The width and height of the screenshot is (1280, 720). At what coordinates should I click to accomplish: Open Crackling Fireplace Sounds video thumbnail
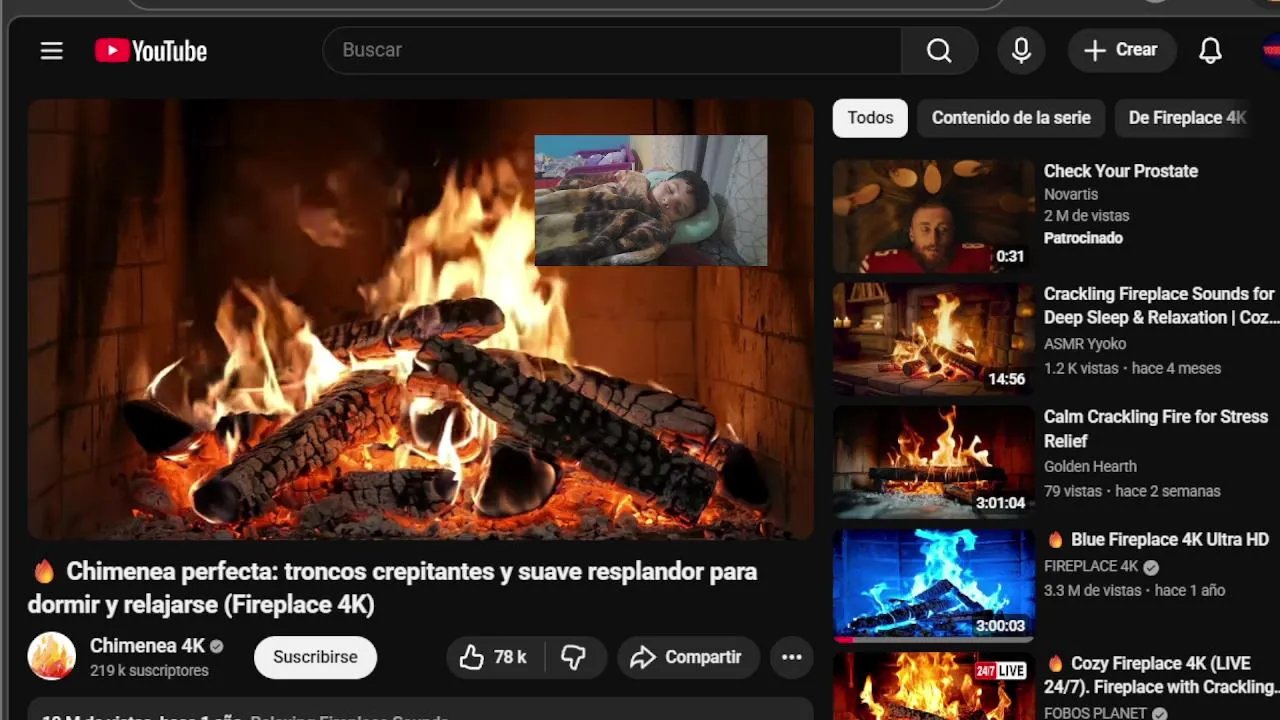click(x=933, y=339)
